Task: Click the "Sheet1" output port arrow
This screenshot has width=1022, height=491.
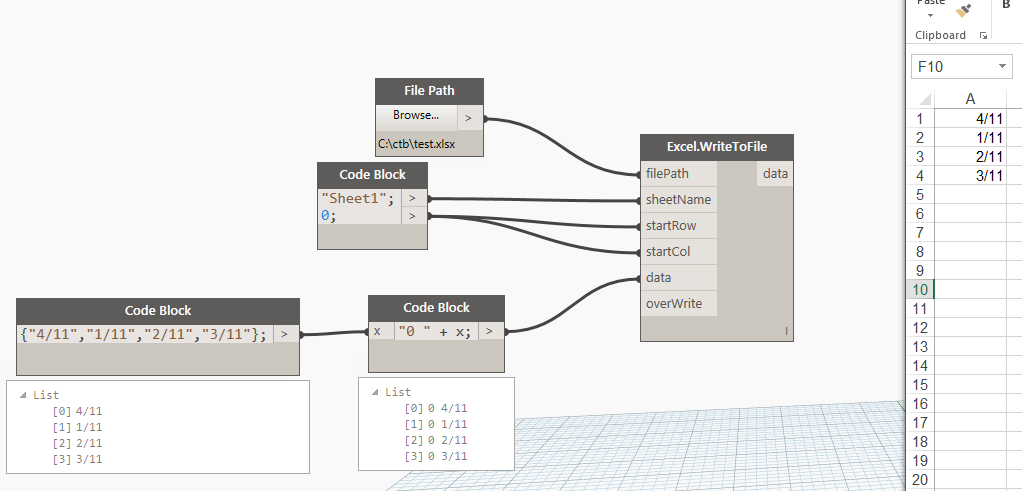Action: coord(413,198)
